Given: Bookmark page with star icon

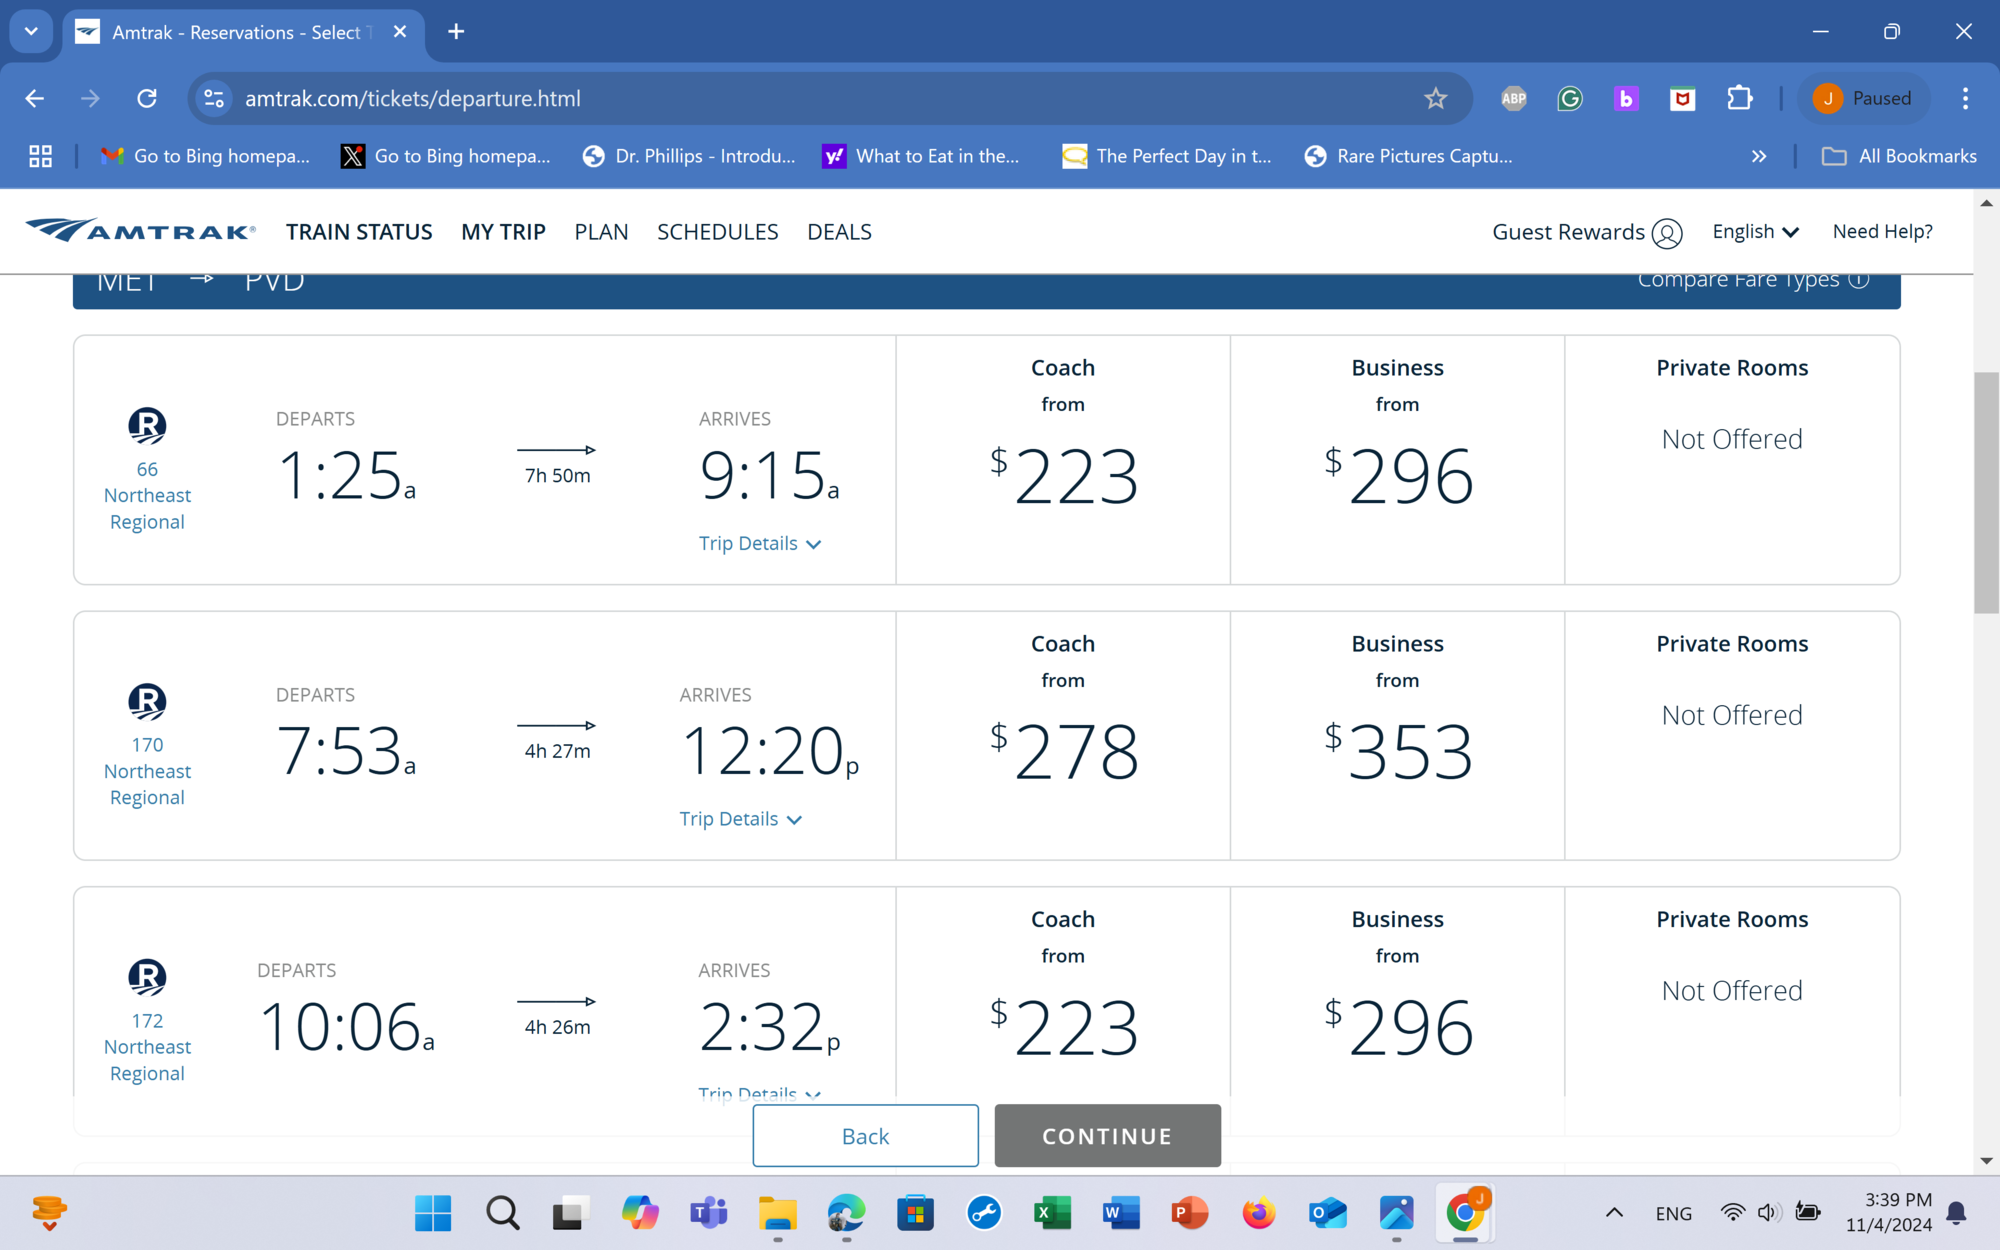Looking at the screenshot, I should [x=1435, y=98].
